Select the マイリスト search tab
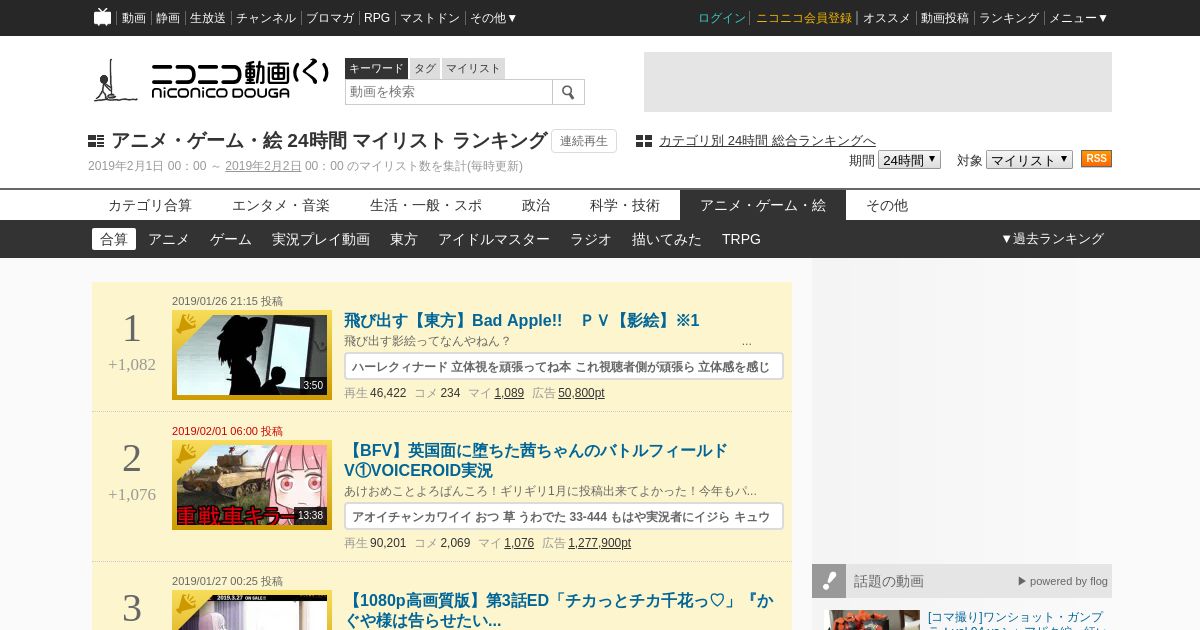 point(473,68)
